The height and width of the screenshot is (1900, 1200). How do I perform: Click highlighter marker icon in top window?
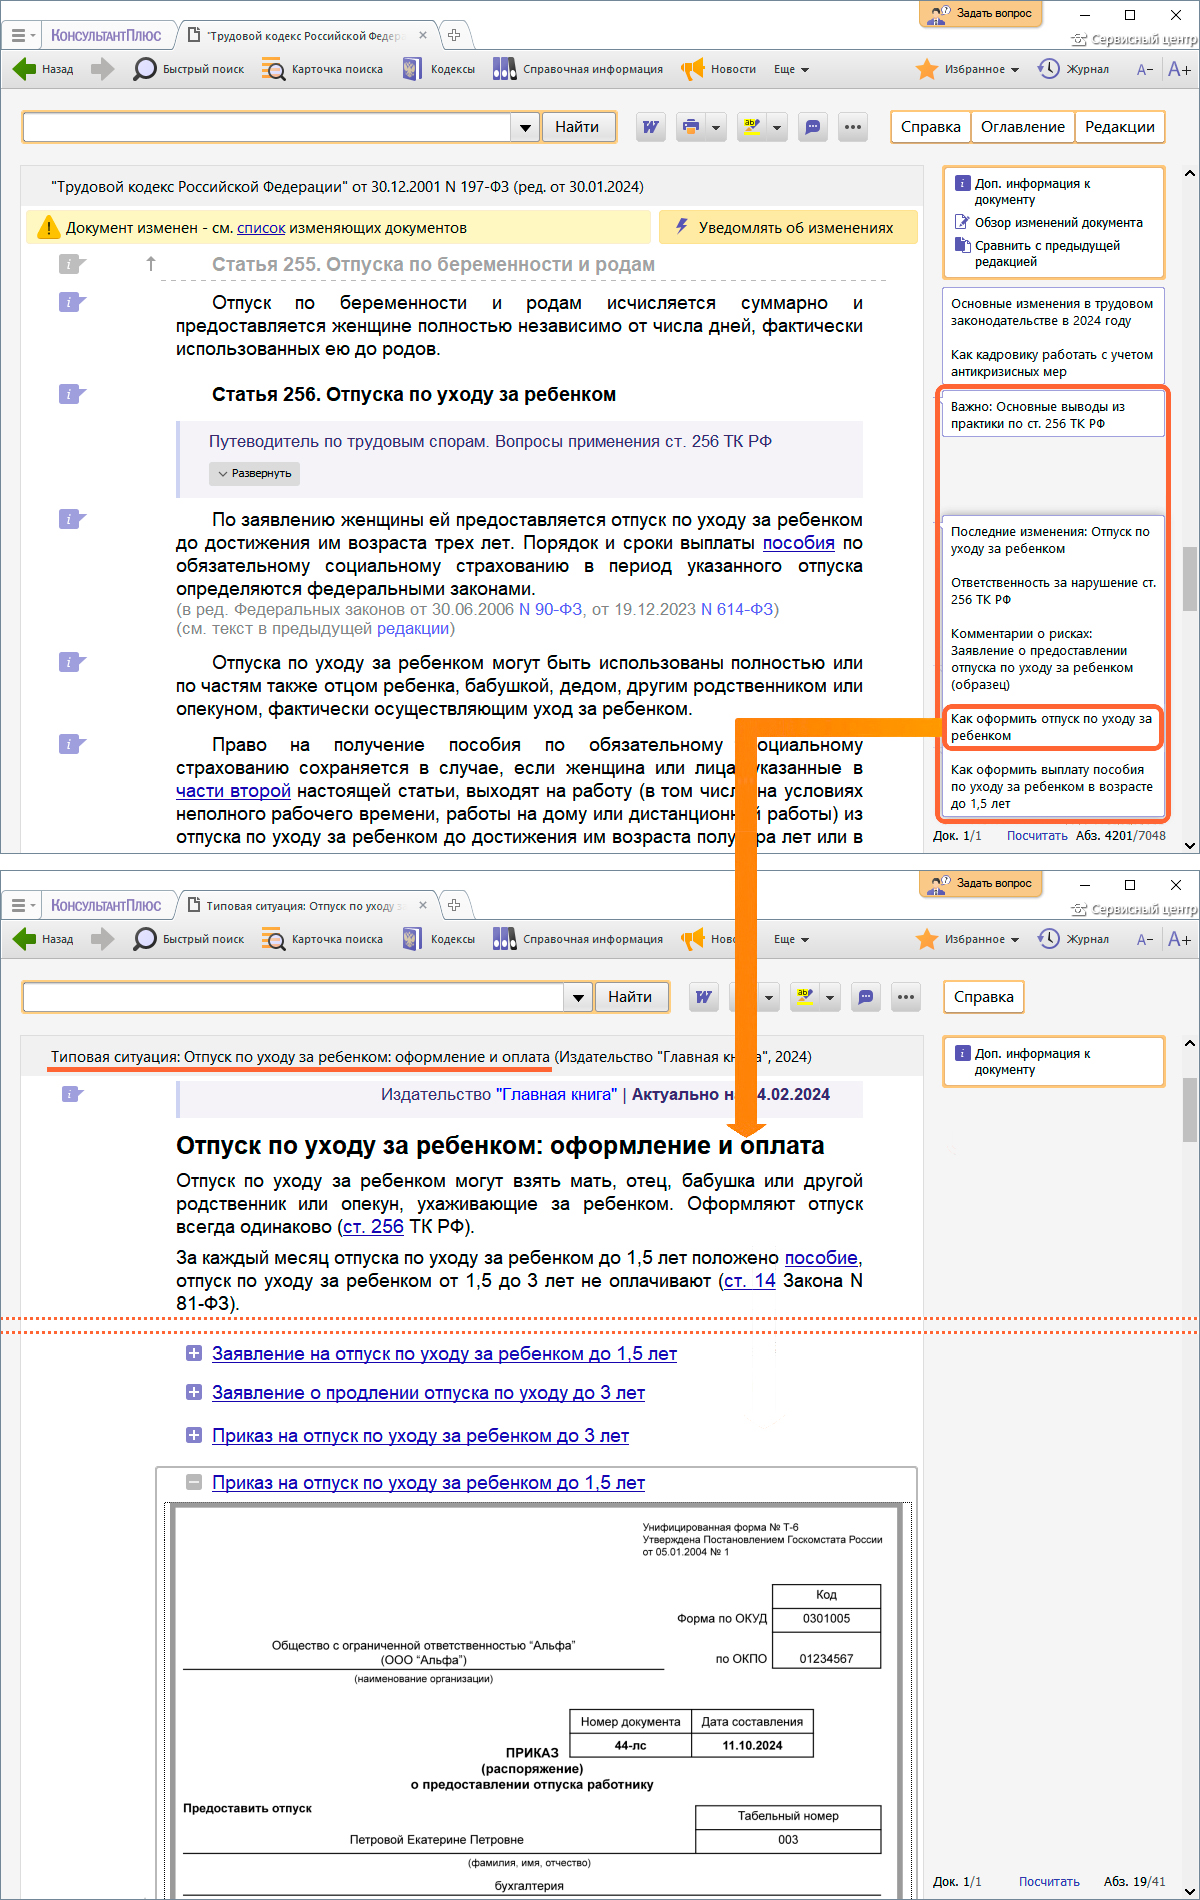[x=751, y=127]
